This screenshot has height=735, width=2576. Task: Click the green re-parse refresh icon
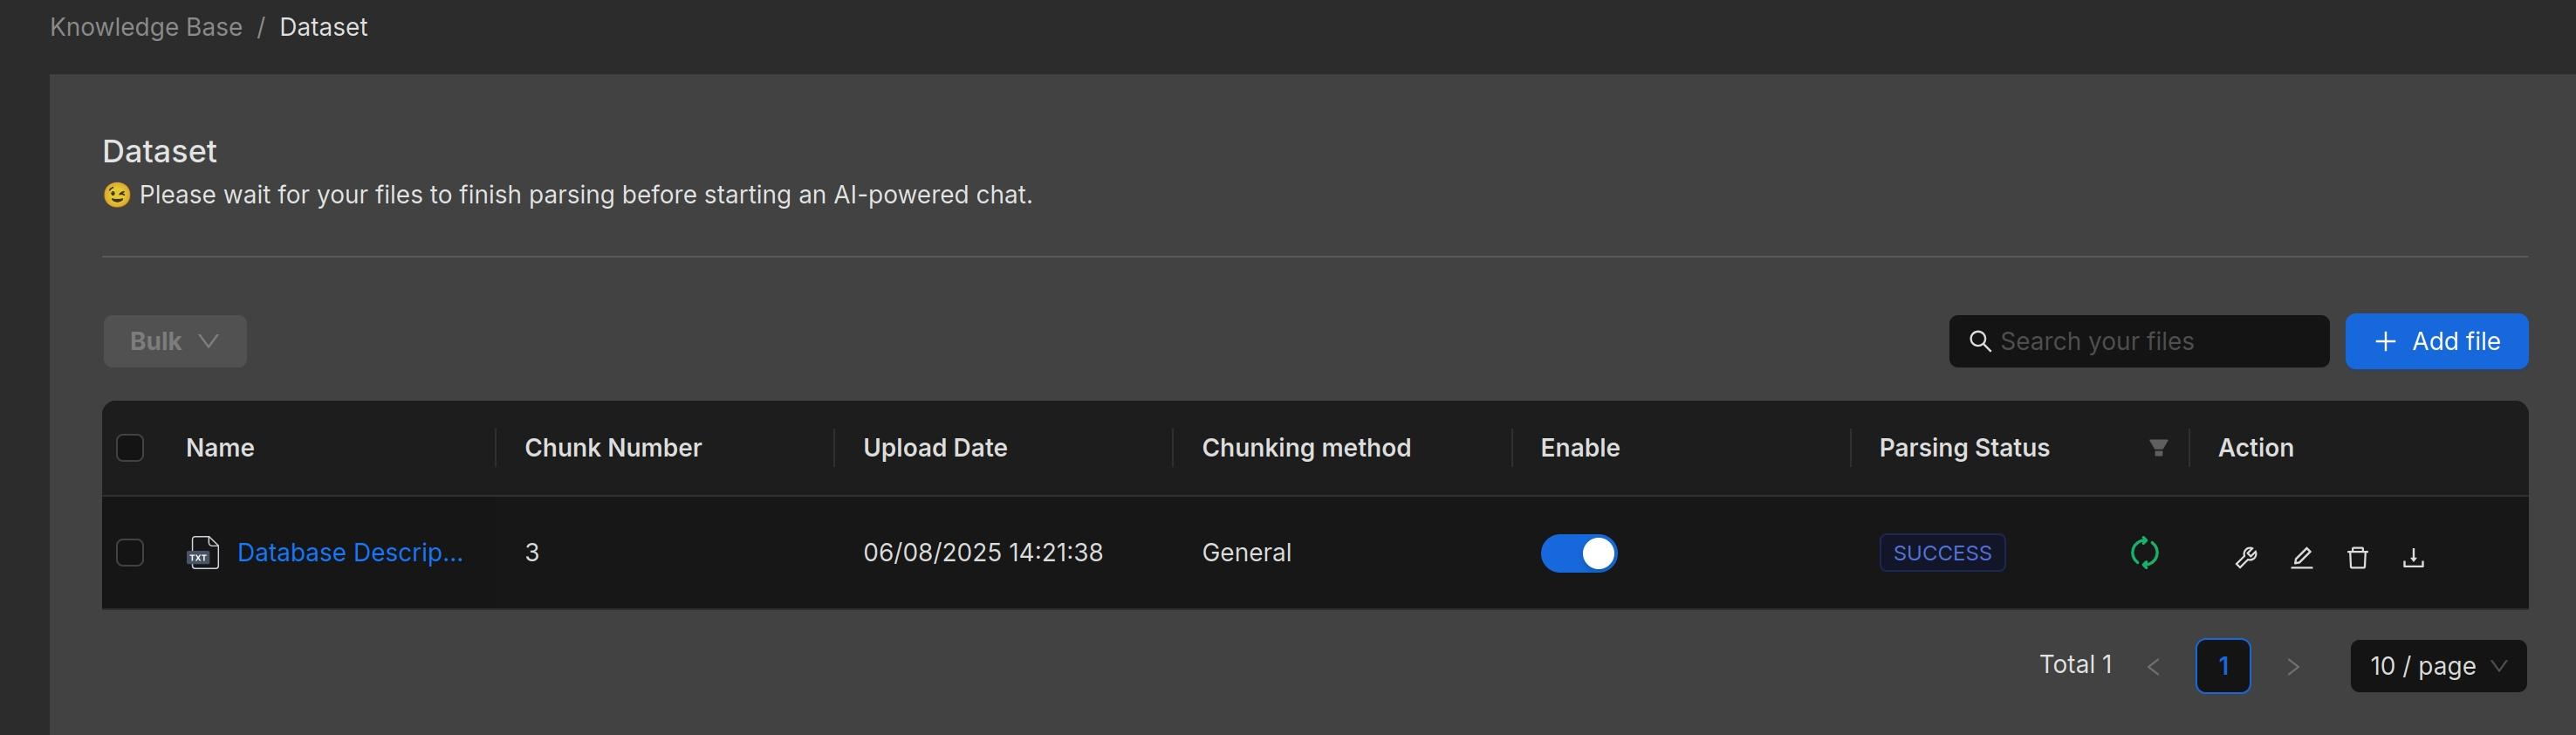pos(2144,553)
